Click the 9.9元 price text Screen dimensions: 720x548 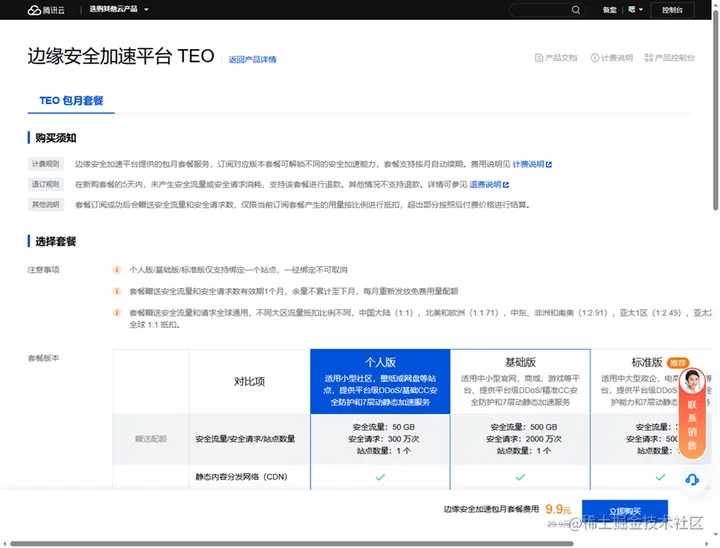[x=558, y=509]
